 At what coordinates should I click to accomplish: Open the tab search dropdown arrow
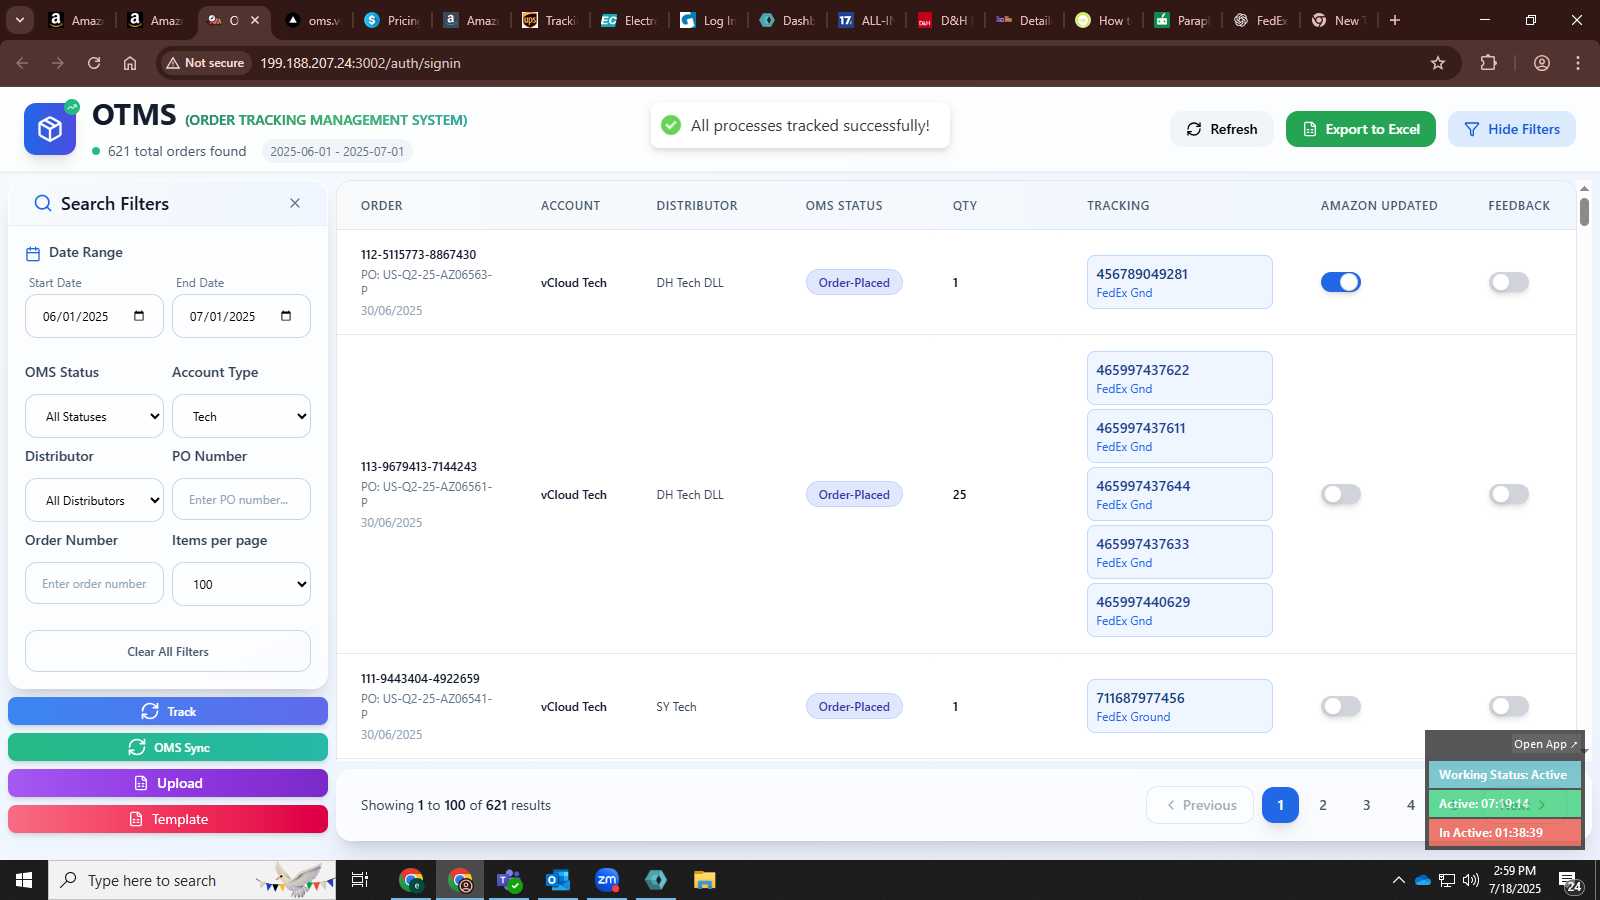19,20
